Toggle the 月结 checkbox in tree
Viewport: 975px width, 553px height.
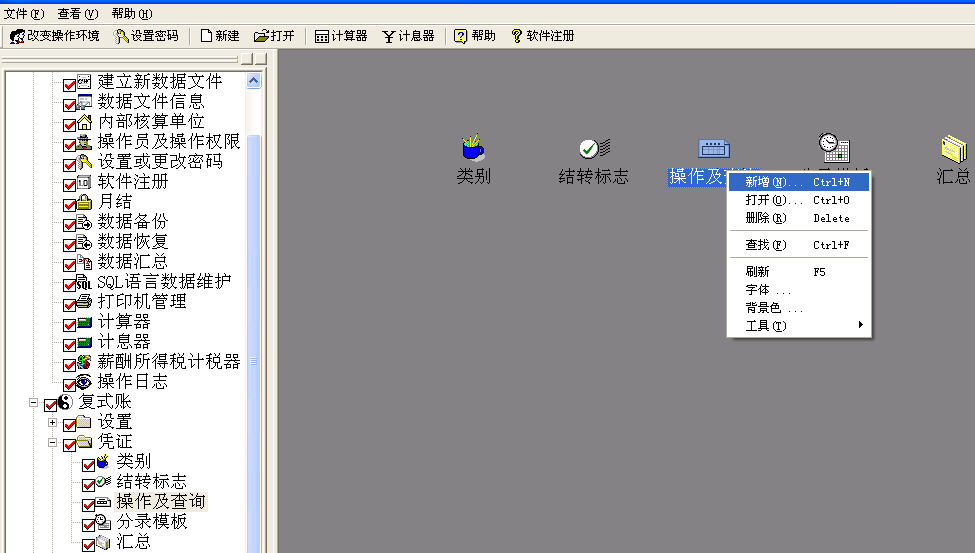[70, 204]
